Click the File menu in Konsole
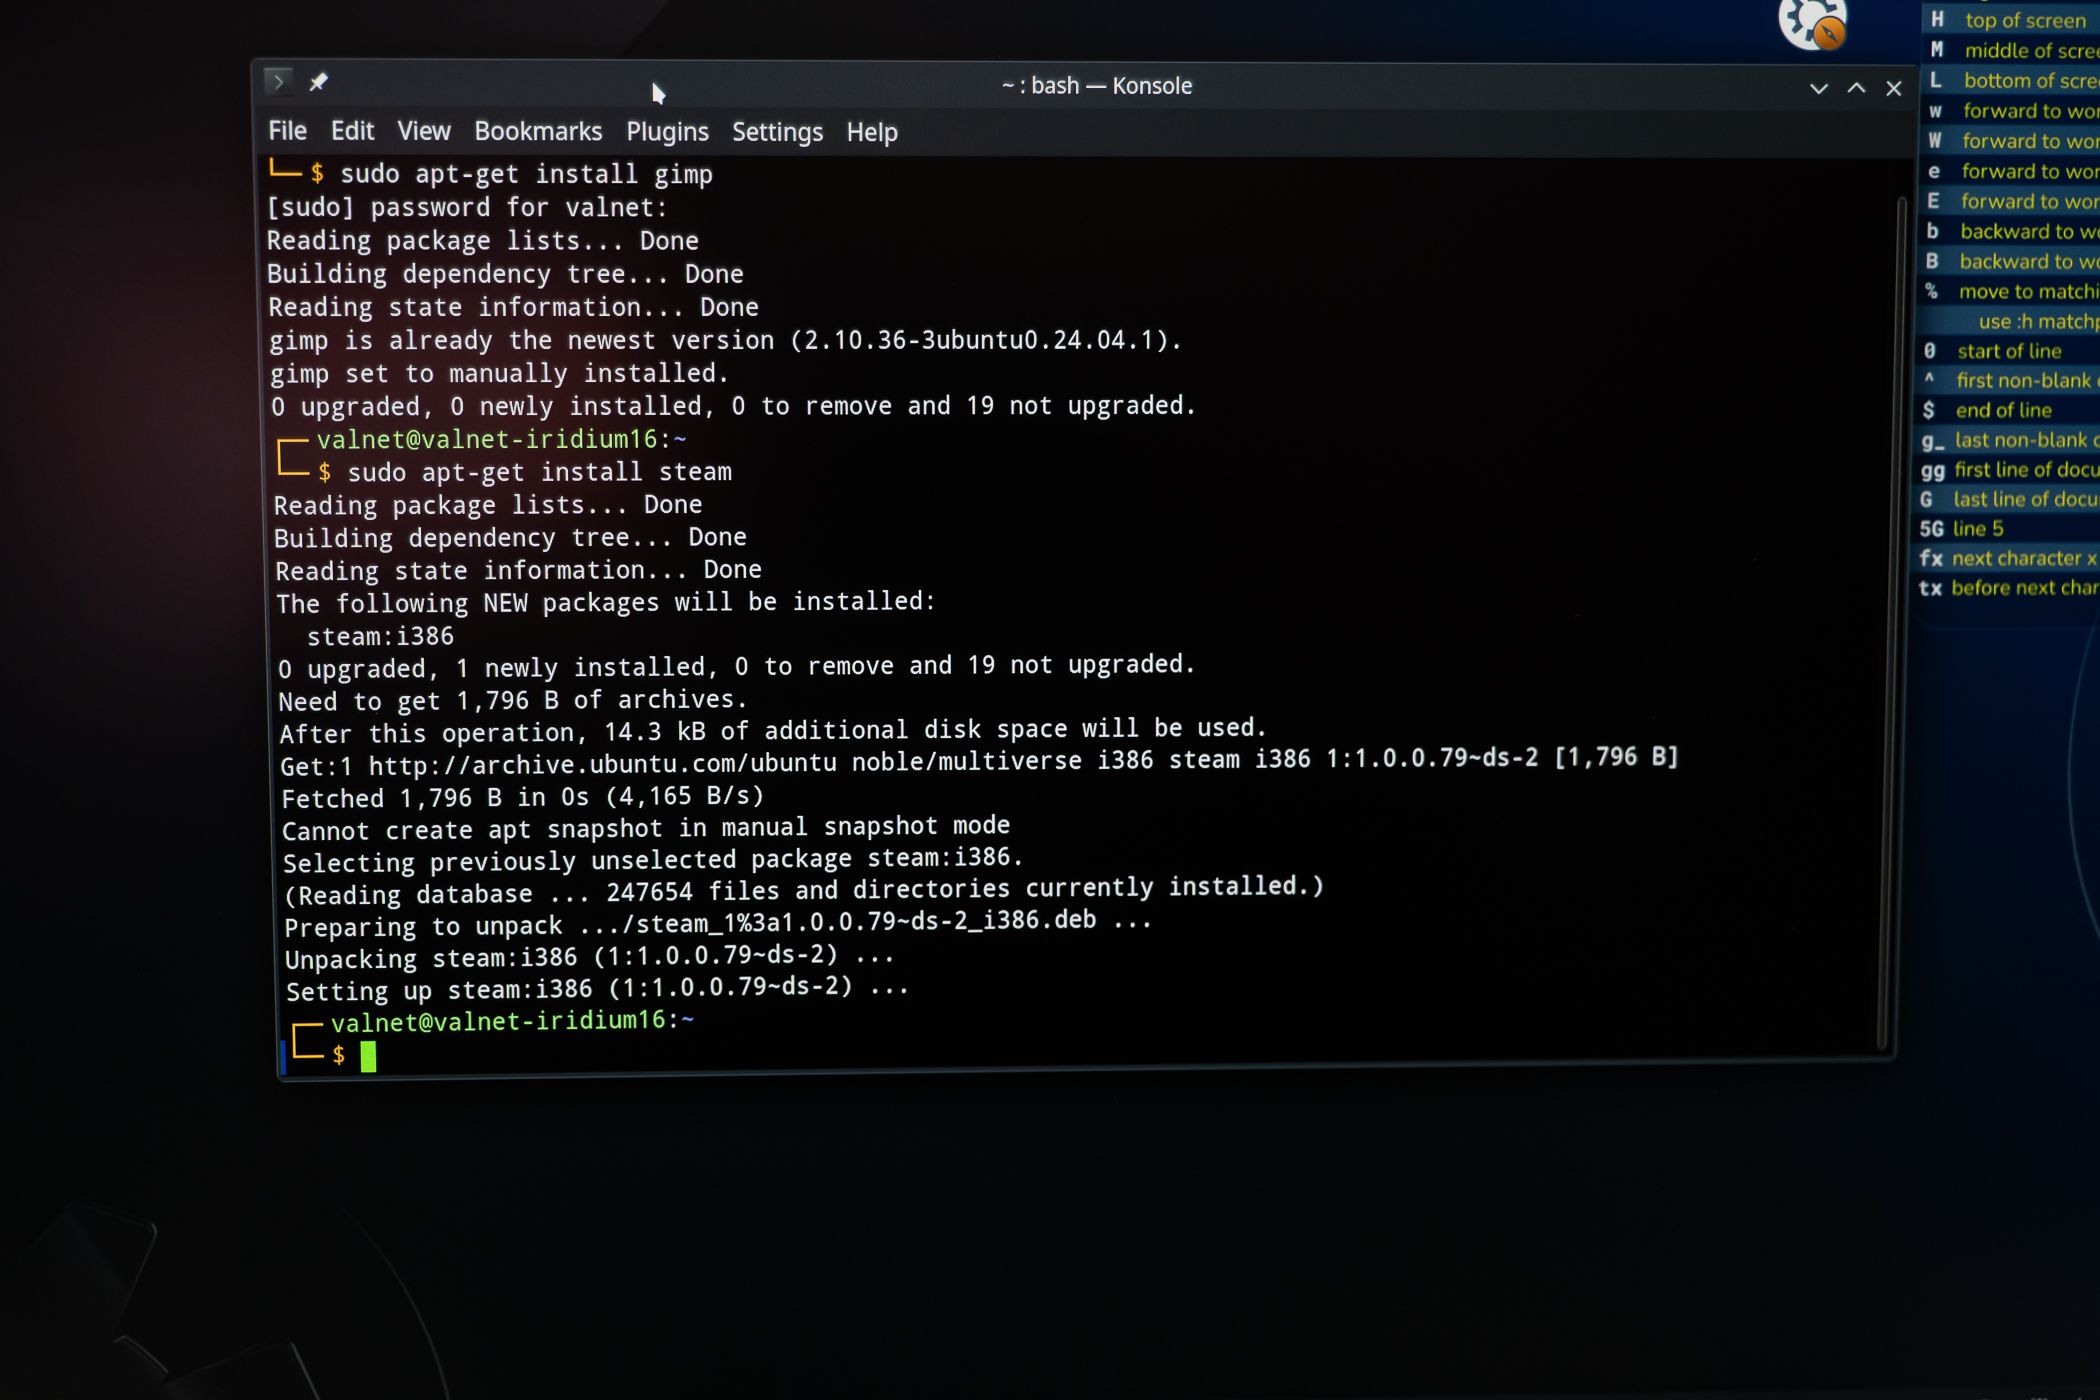2100x1400 pixels. 286,131
